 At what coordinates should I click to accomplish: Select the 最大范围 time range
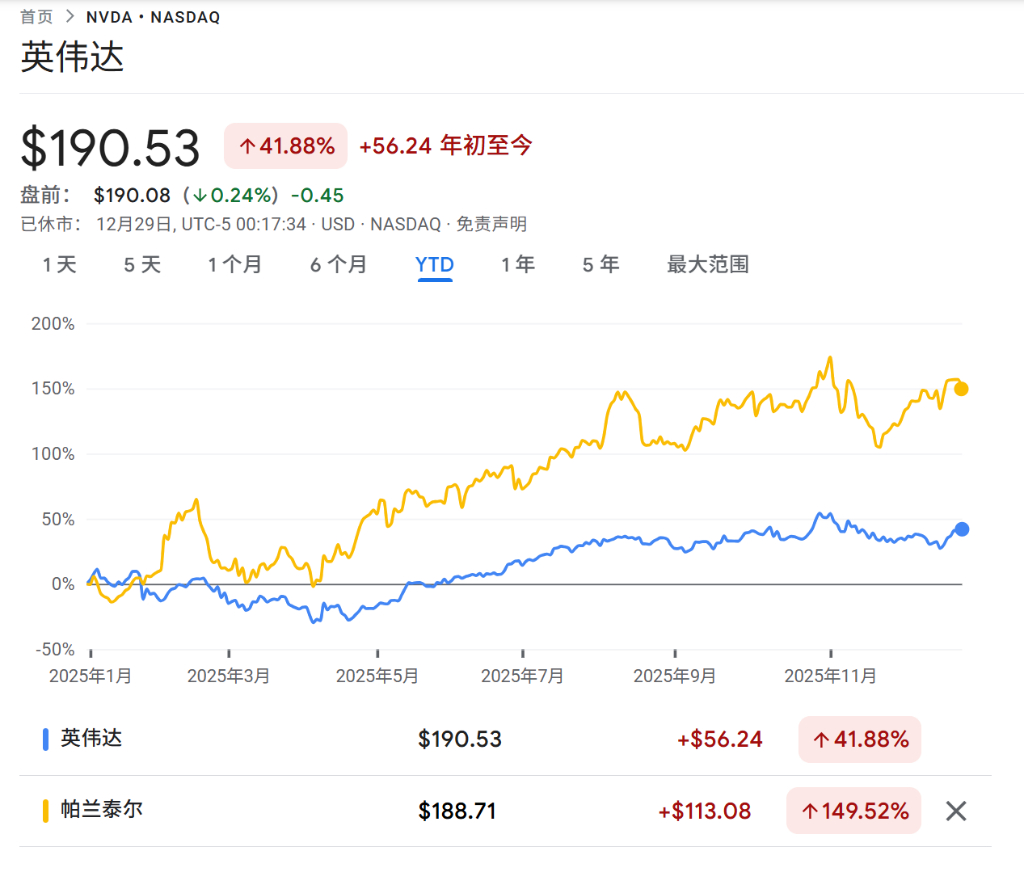(x=706, y=265)
